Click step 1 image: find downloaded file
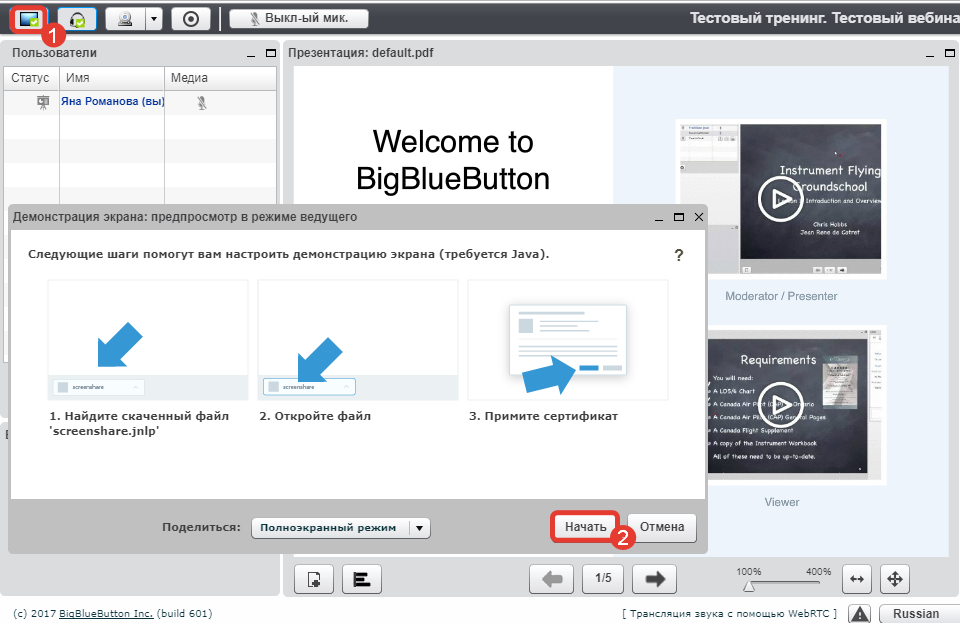The height and width of the screenshot is (623, 960). [148, 340]
